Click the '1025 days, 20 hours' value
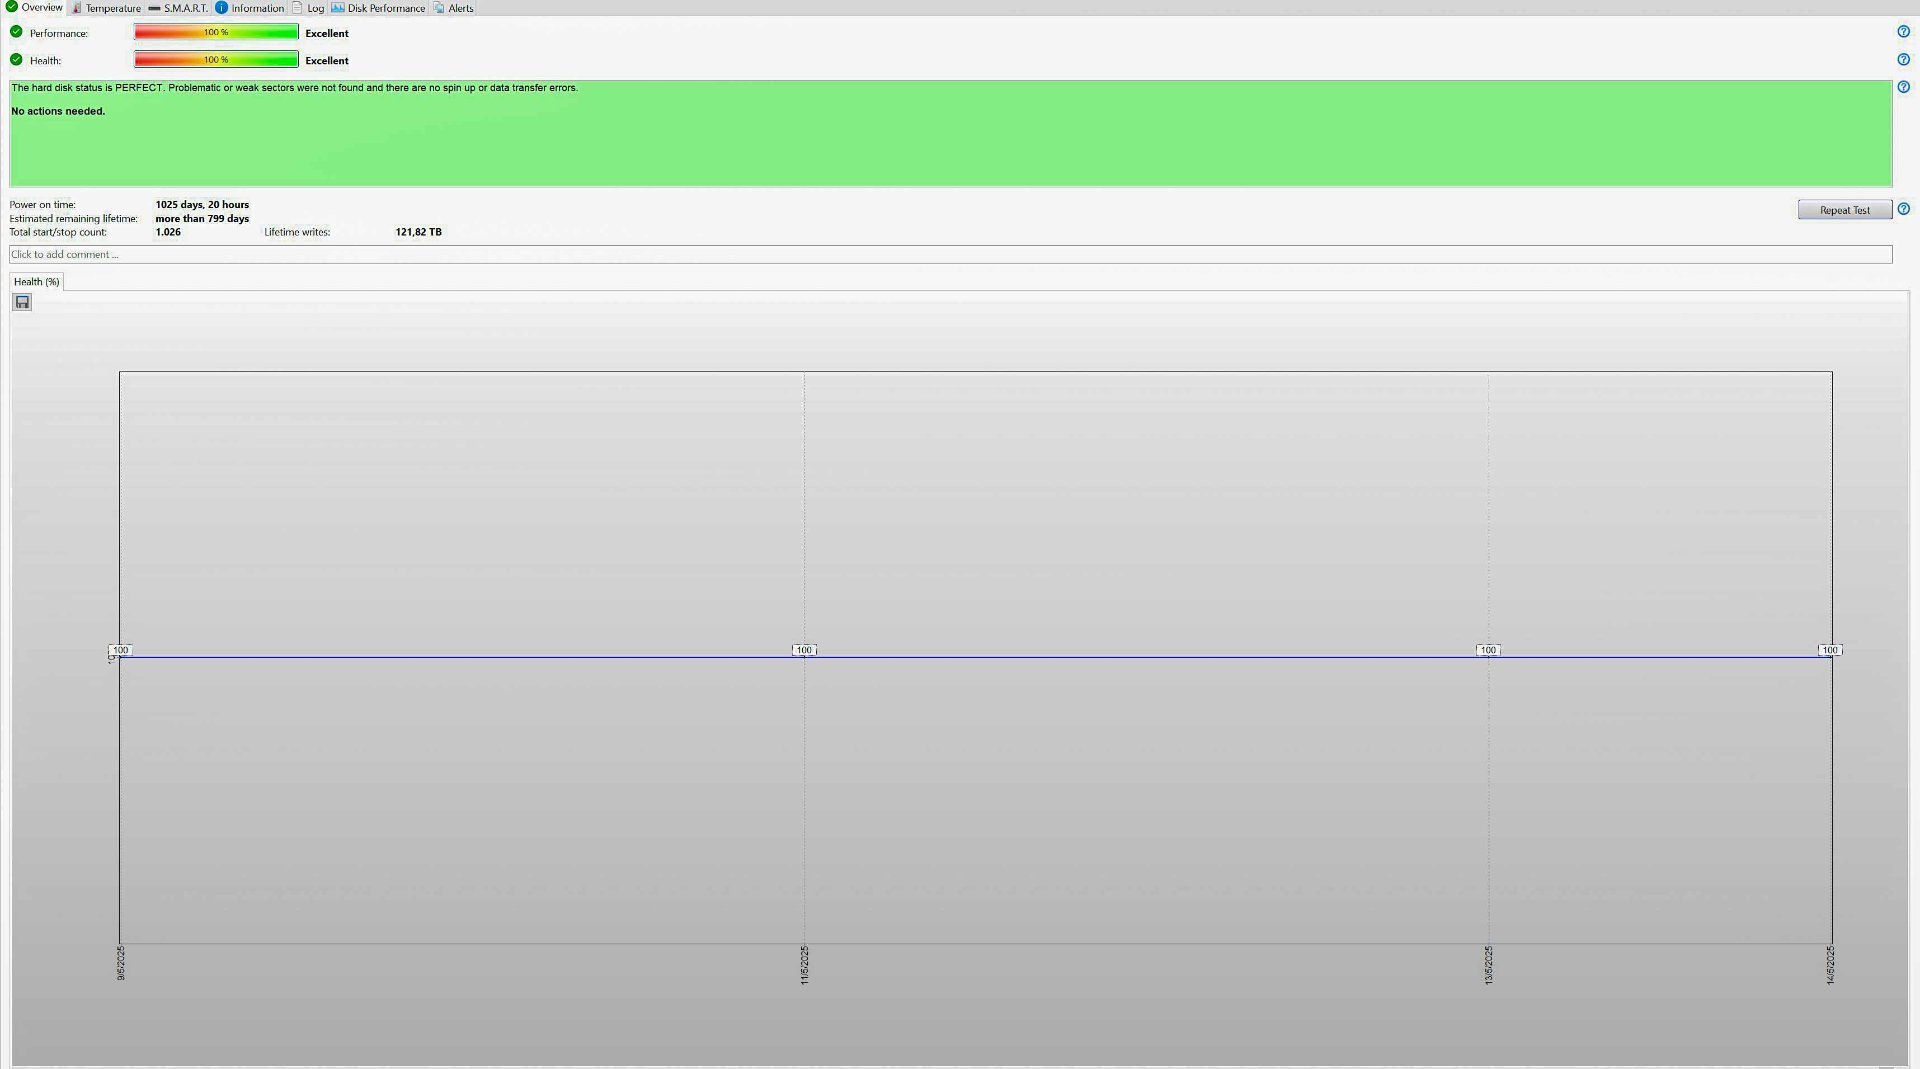Screen dimensions: 1920x1069 click(202, 205)
